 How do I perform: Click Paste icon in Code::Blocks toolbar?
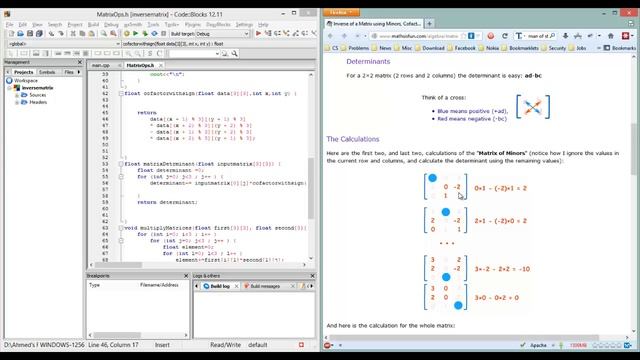(x=92, y=34)
